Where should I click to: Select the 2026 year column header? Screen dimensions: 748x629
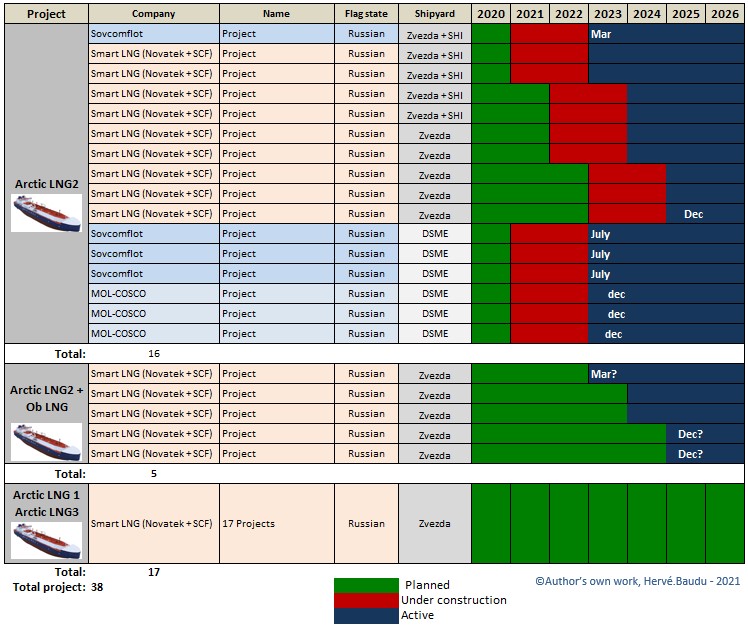(724, 14)
